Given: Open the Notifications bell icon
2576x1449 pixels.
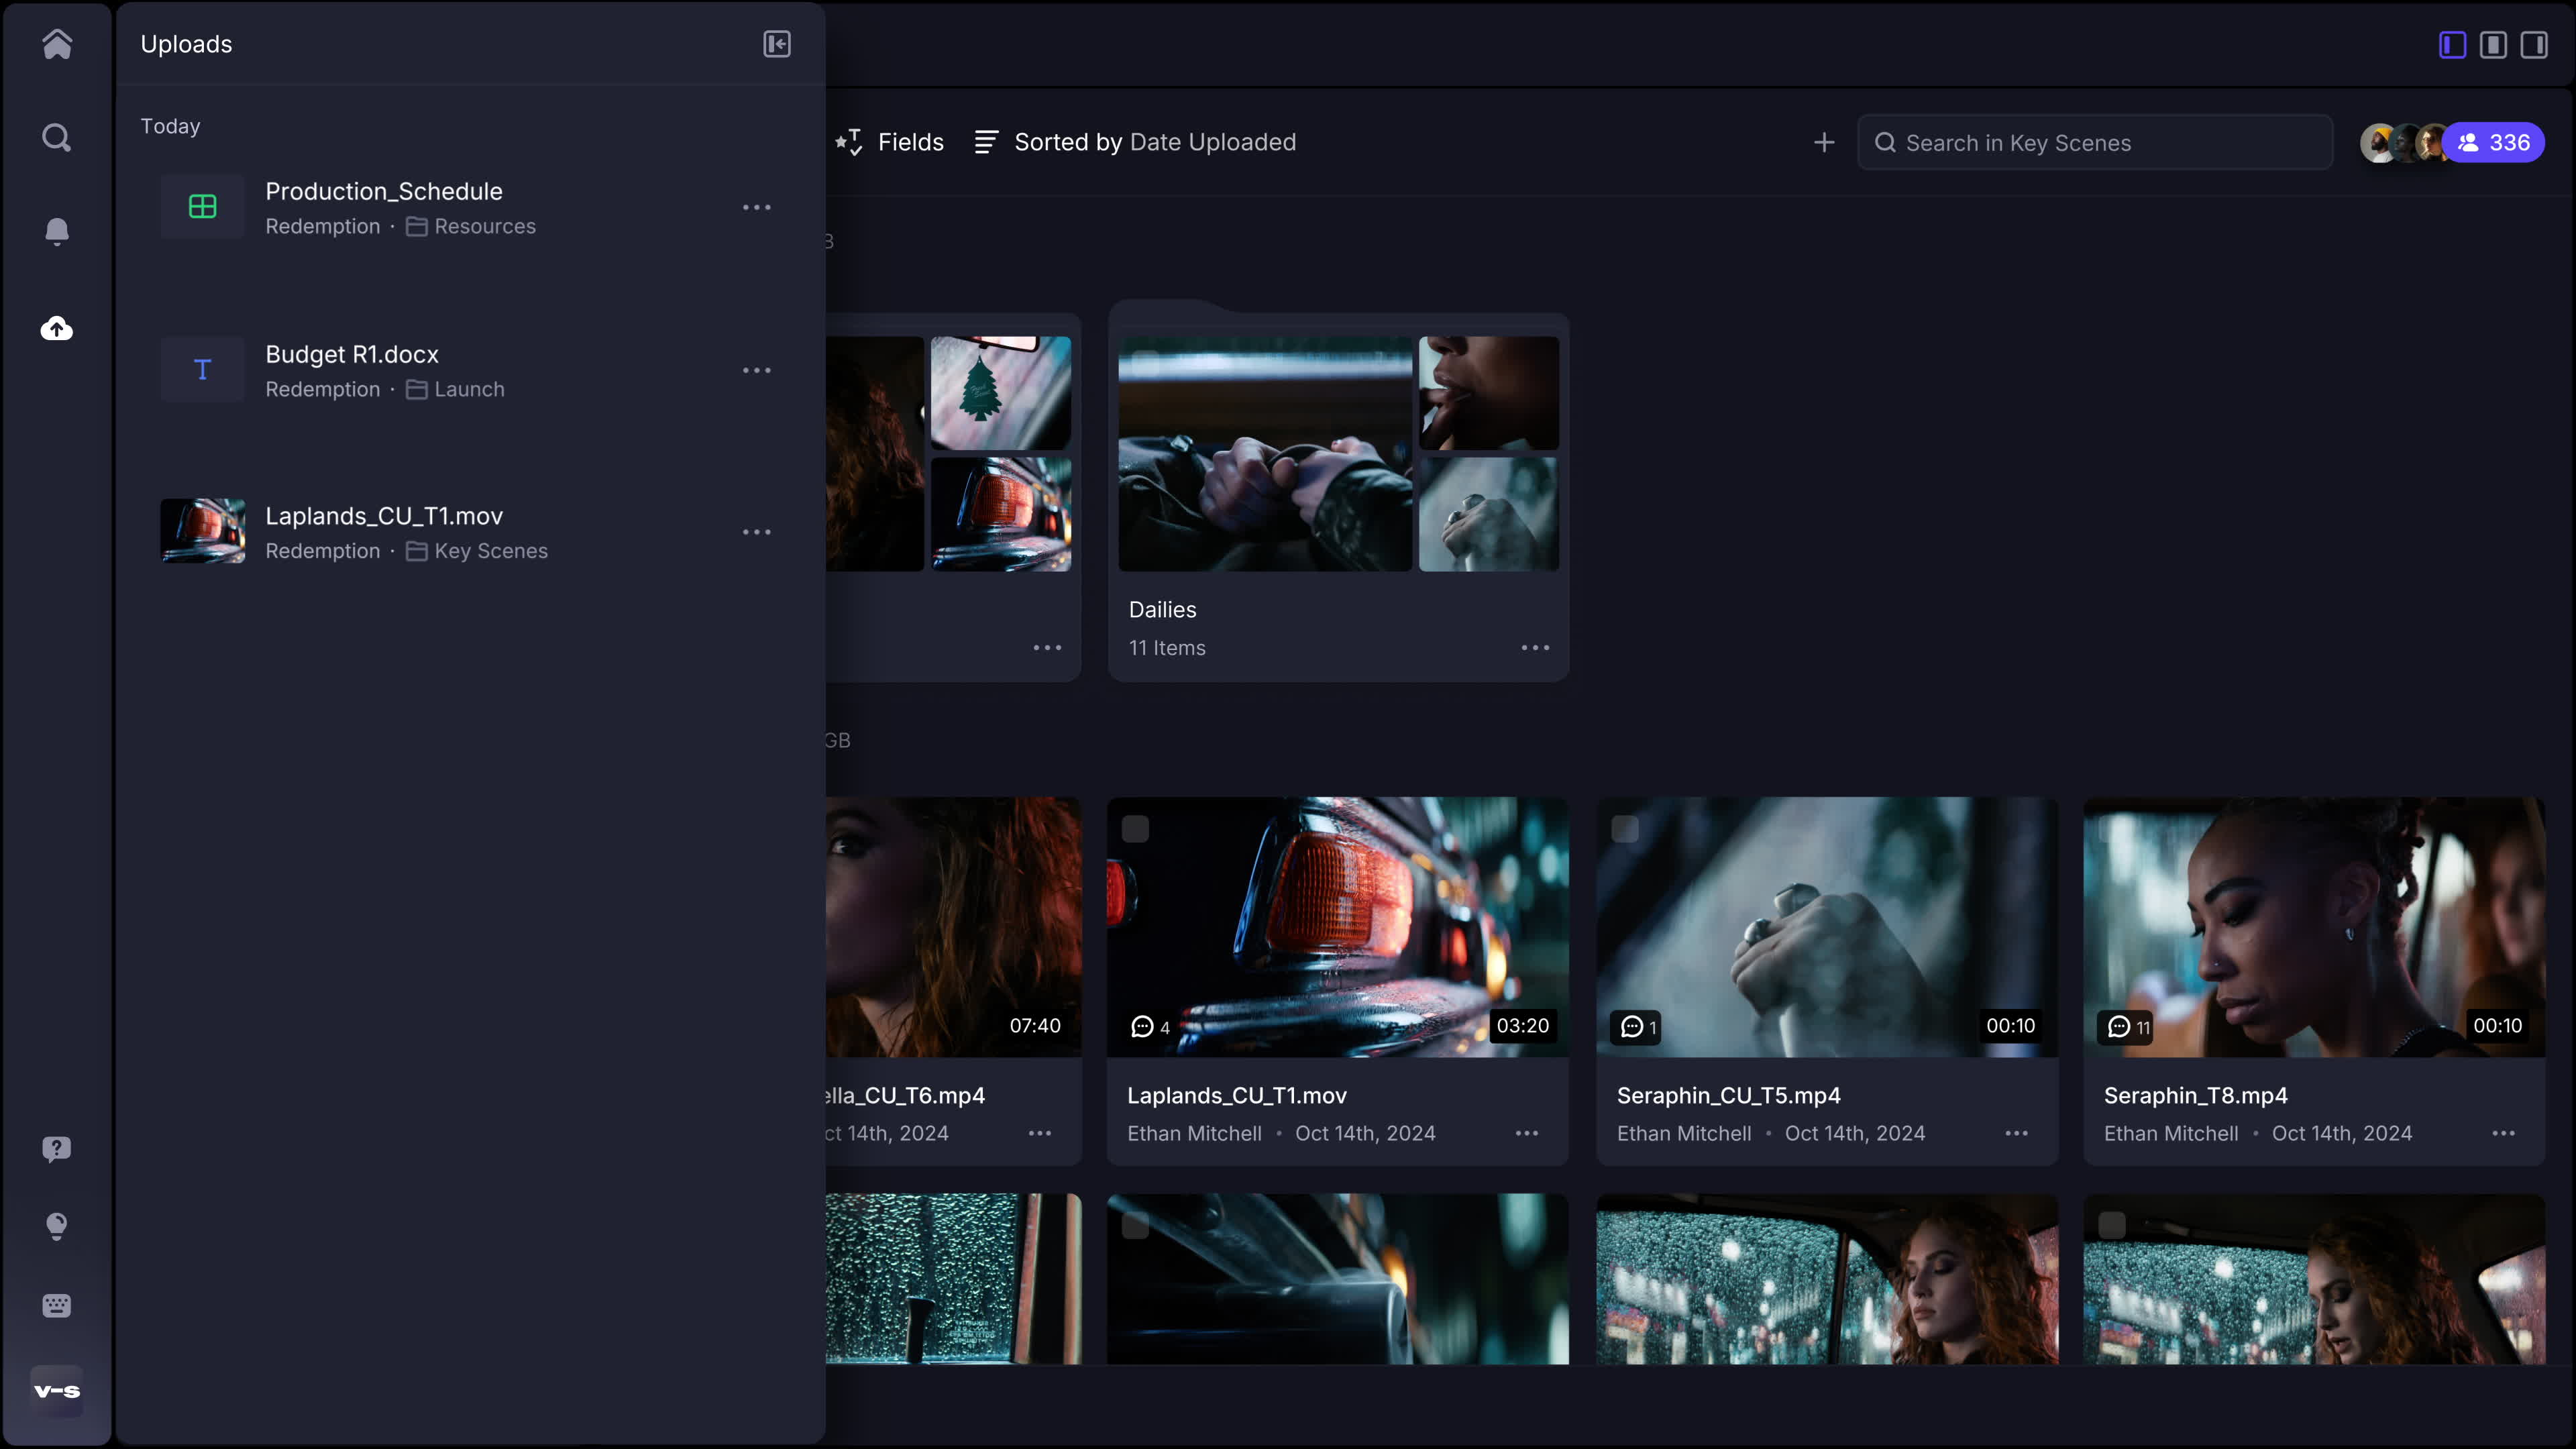Looking at the screenshot, I should (57, 231).
